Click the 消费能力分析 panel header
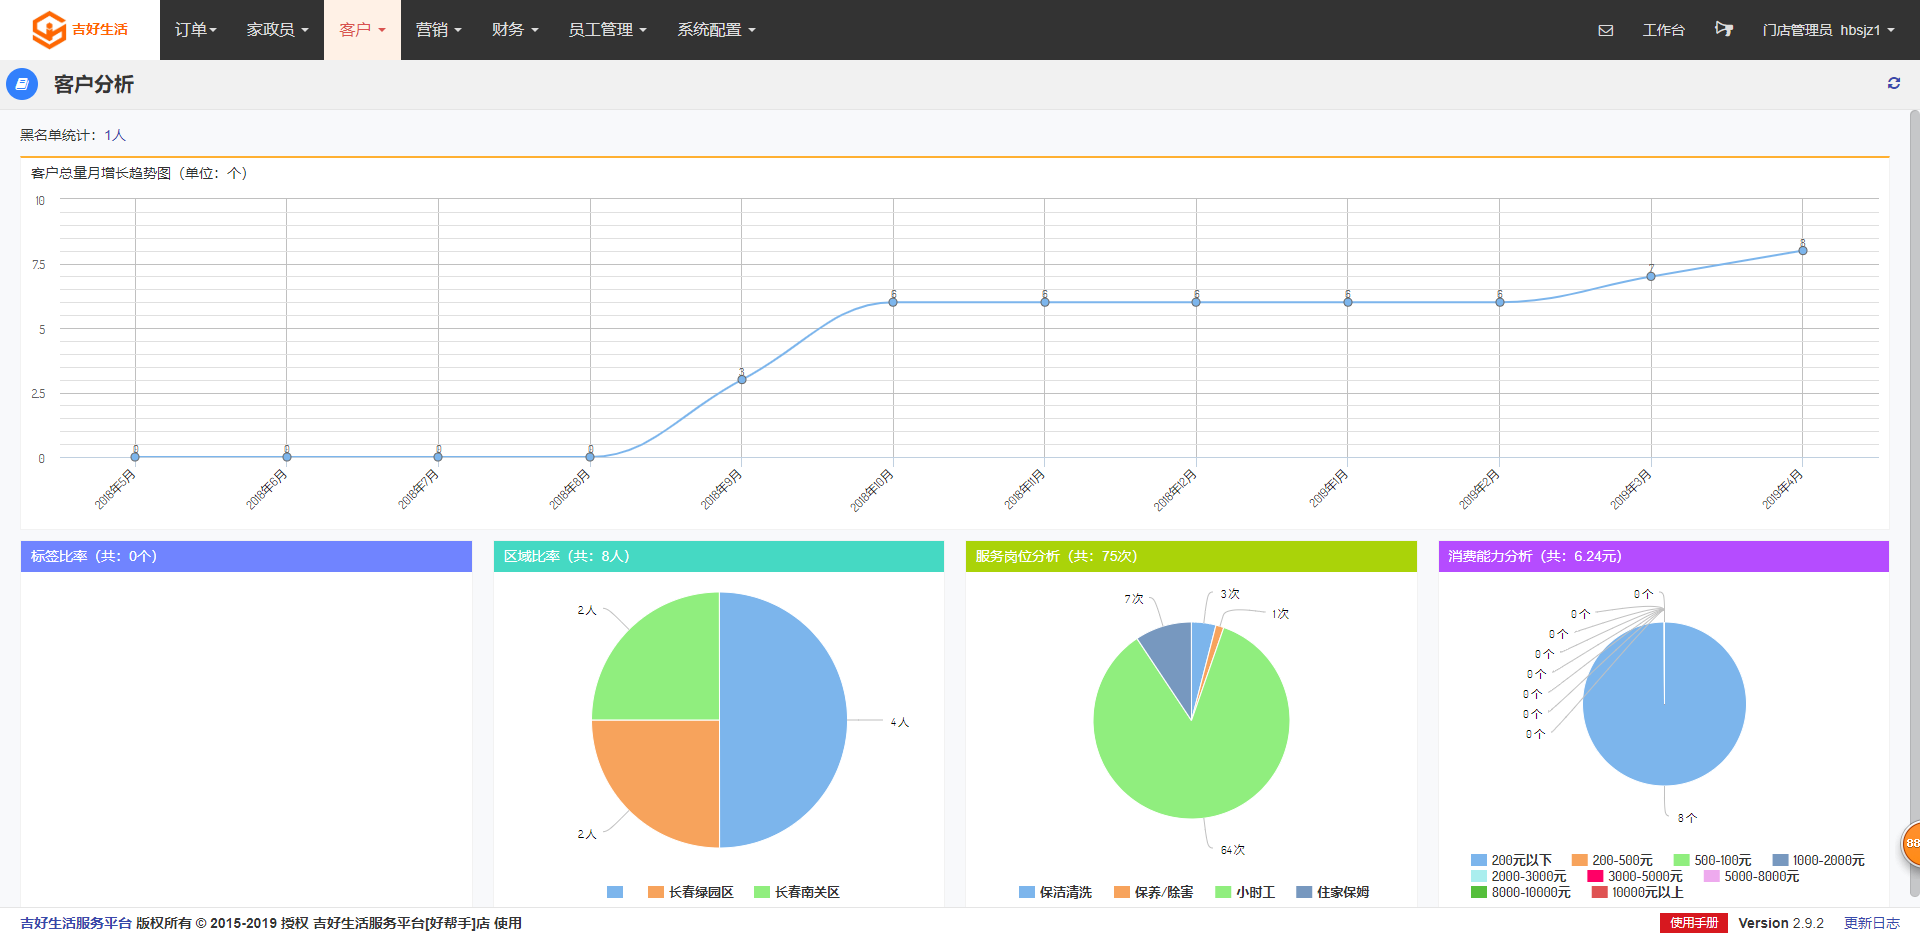Viewport: 1920px width, 937px height. (1664, 556)
